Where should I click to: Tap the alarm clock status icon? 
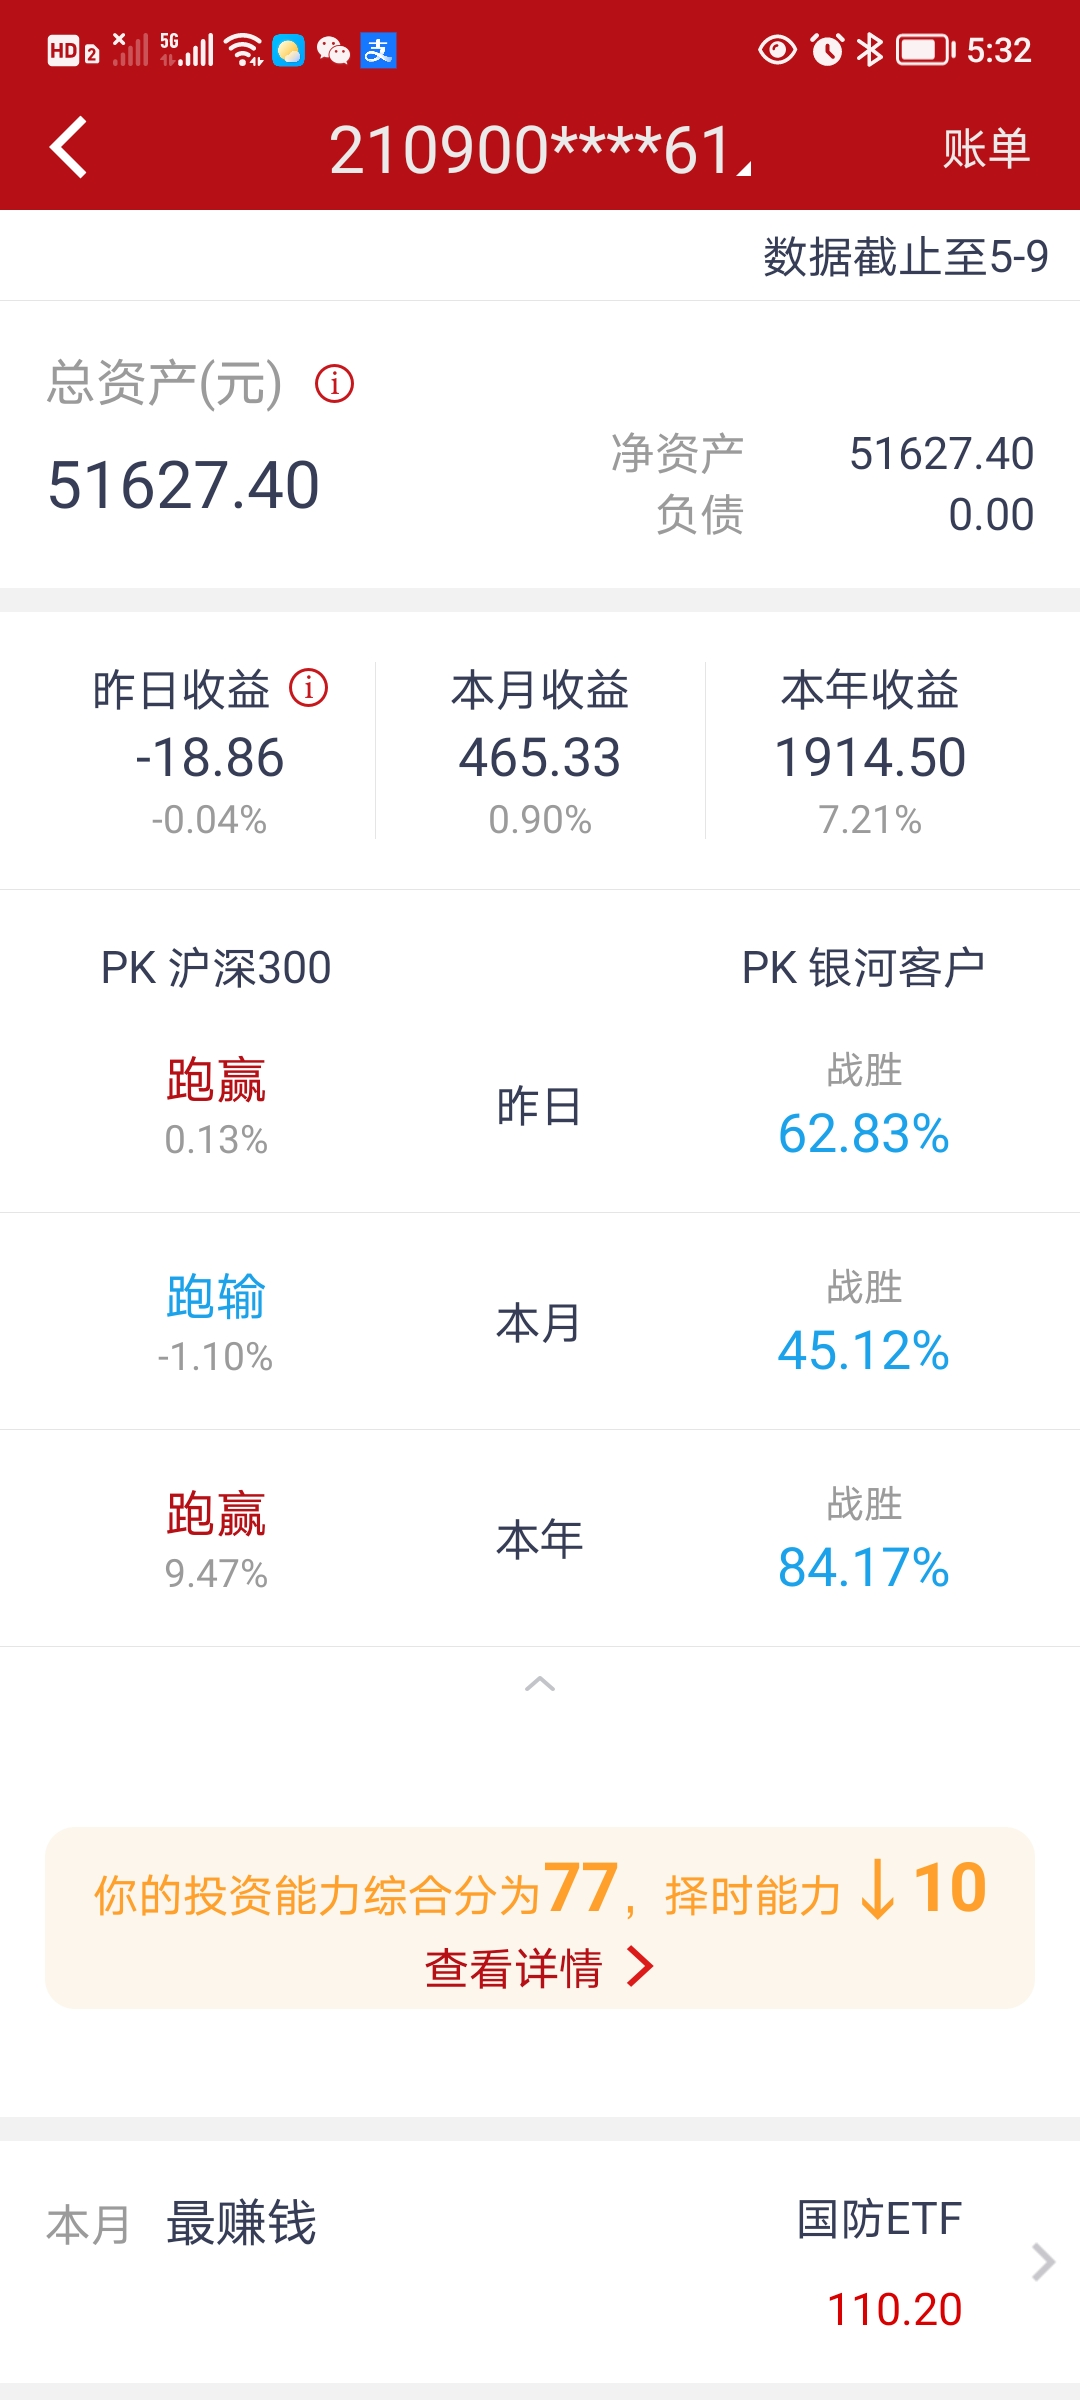pyautogui.click(x=827, y=49)
